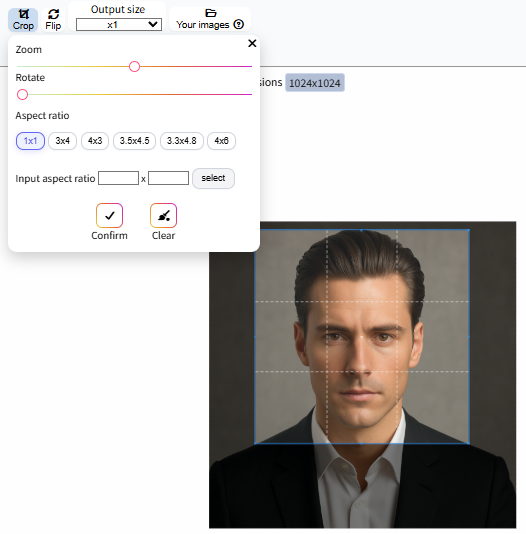Click the bottom edge crop handle
Image resolution: width=526 pixels, height=534 pixels.
(362, 443)
